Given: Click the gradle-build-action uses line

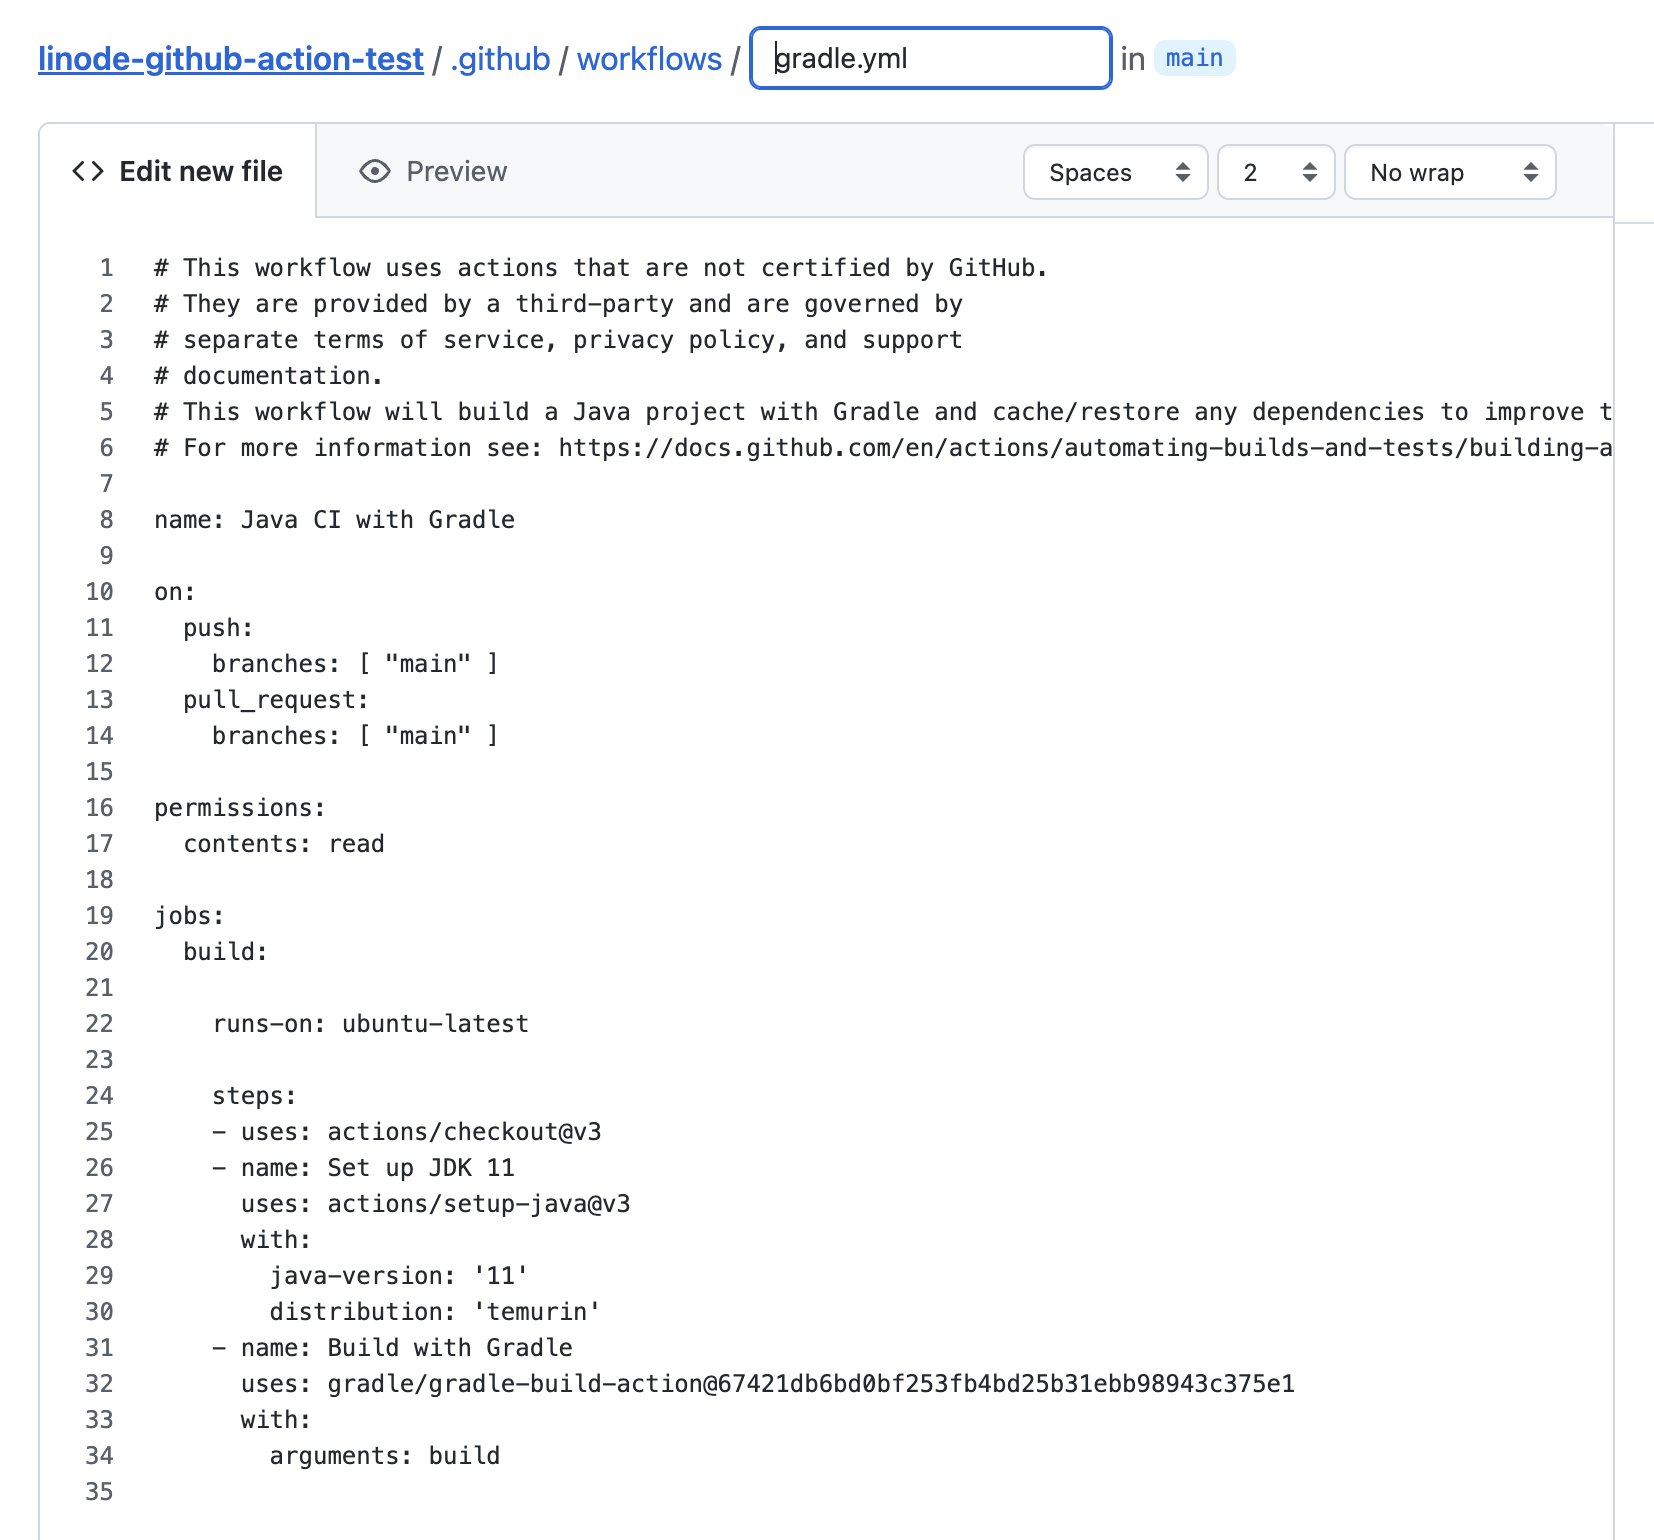Looking at the screenshot, I should [768, 1384].
